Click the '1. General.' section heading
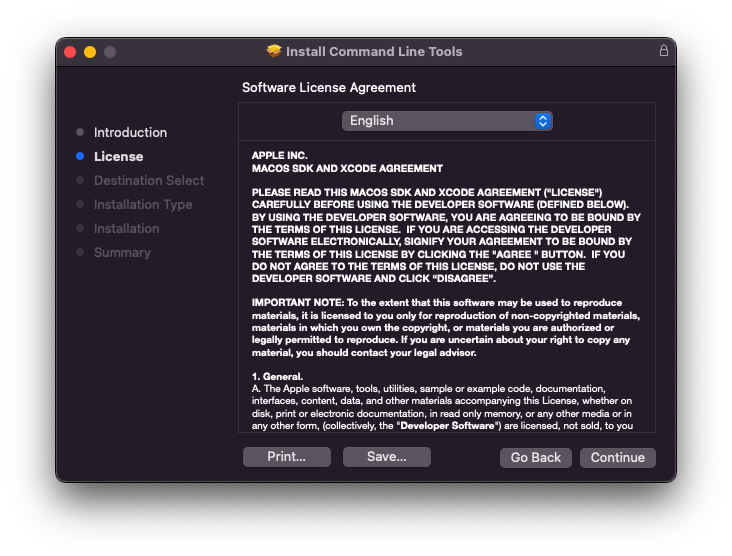This screenshot has width=732, height=556. (x=277, y=376)
